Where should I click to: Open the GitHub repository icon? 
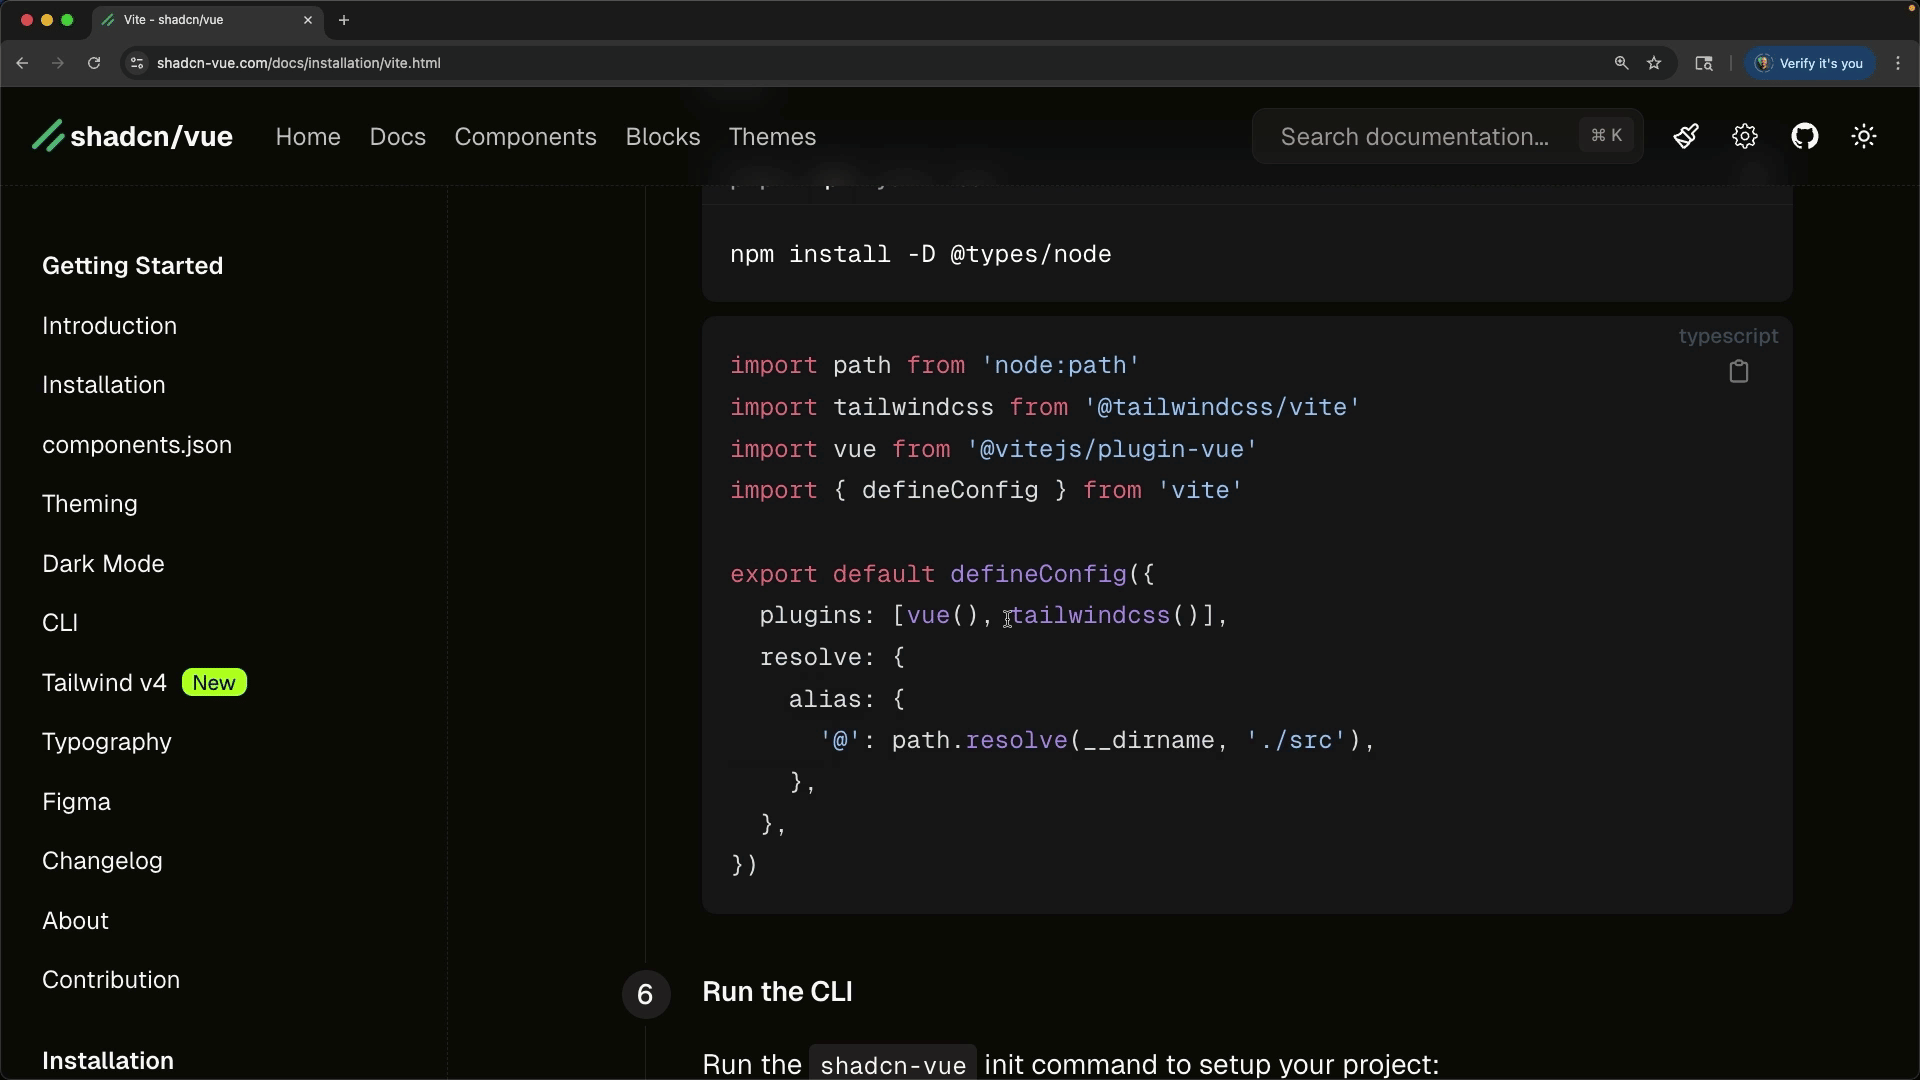[1805, 136]
